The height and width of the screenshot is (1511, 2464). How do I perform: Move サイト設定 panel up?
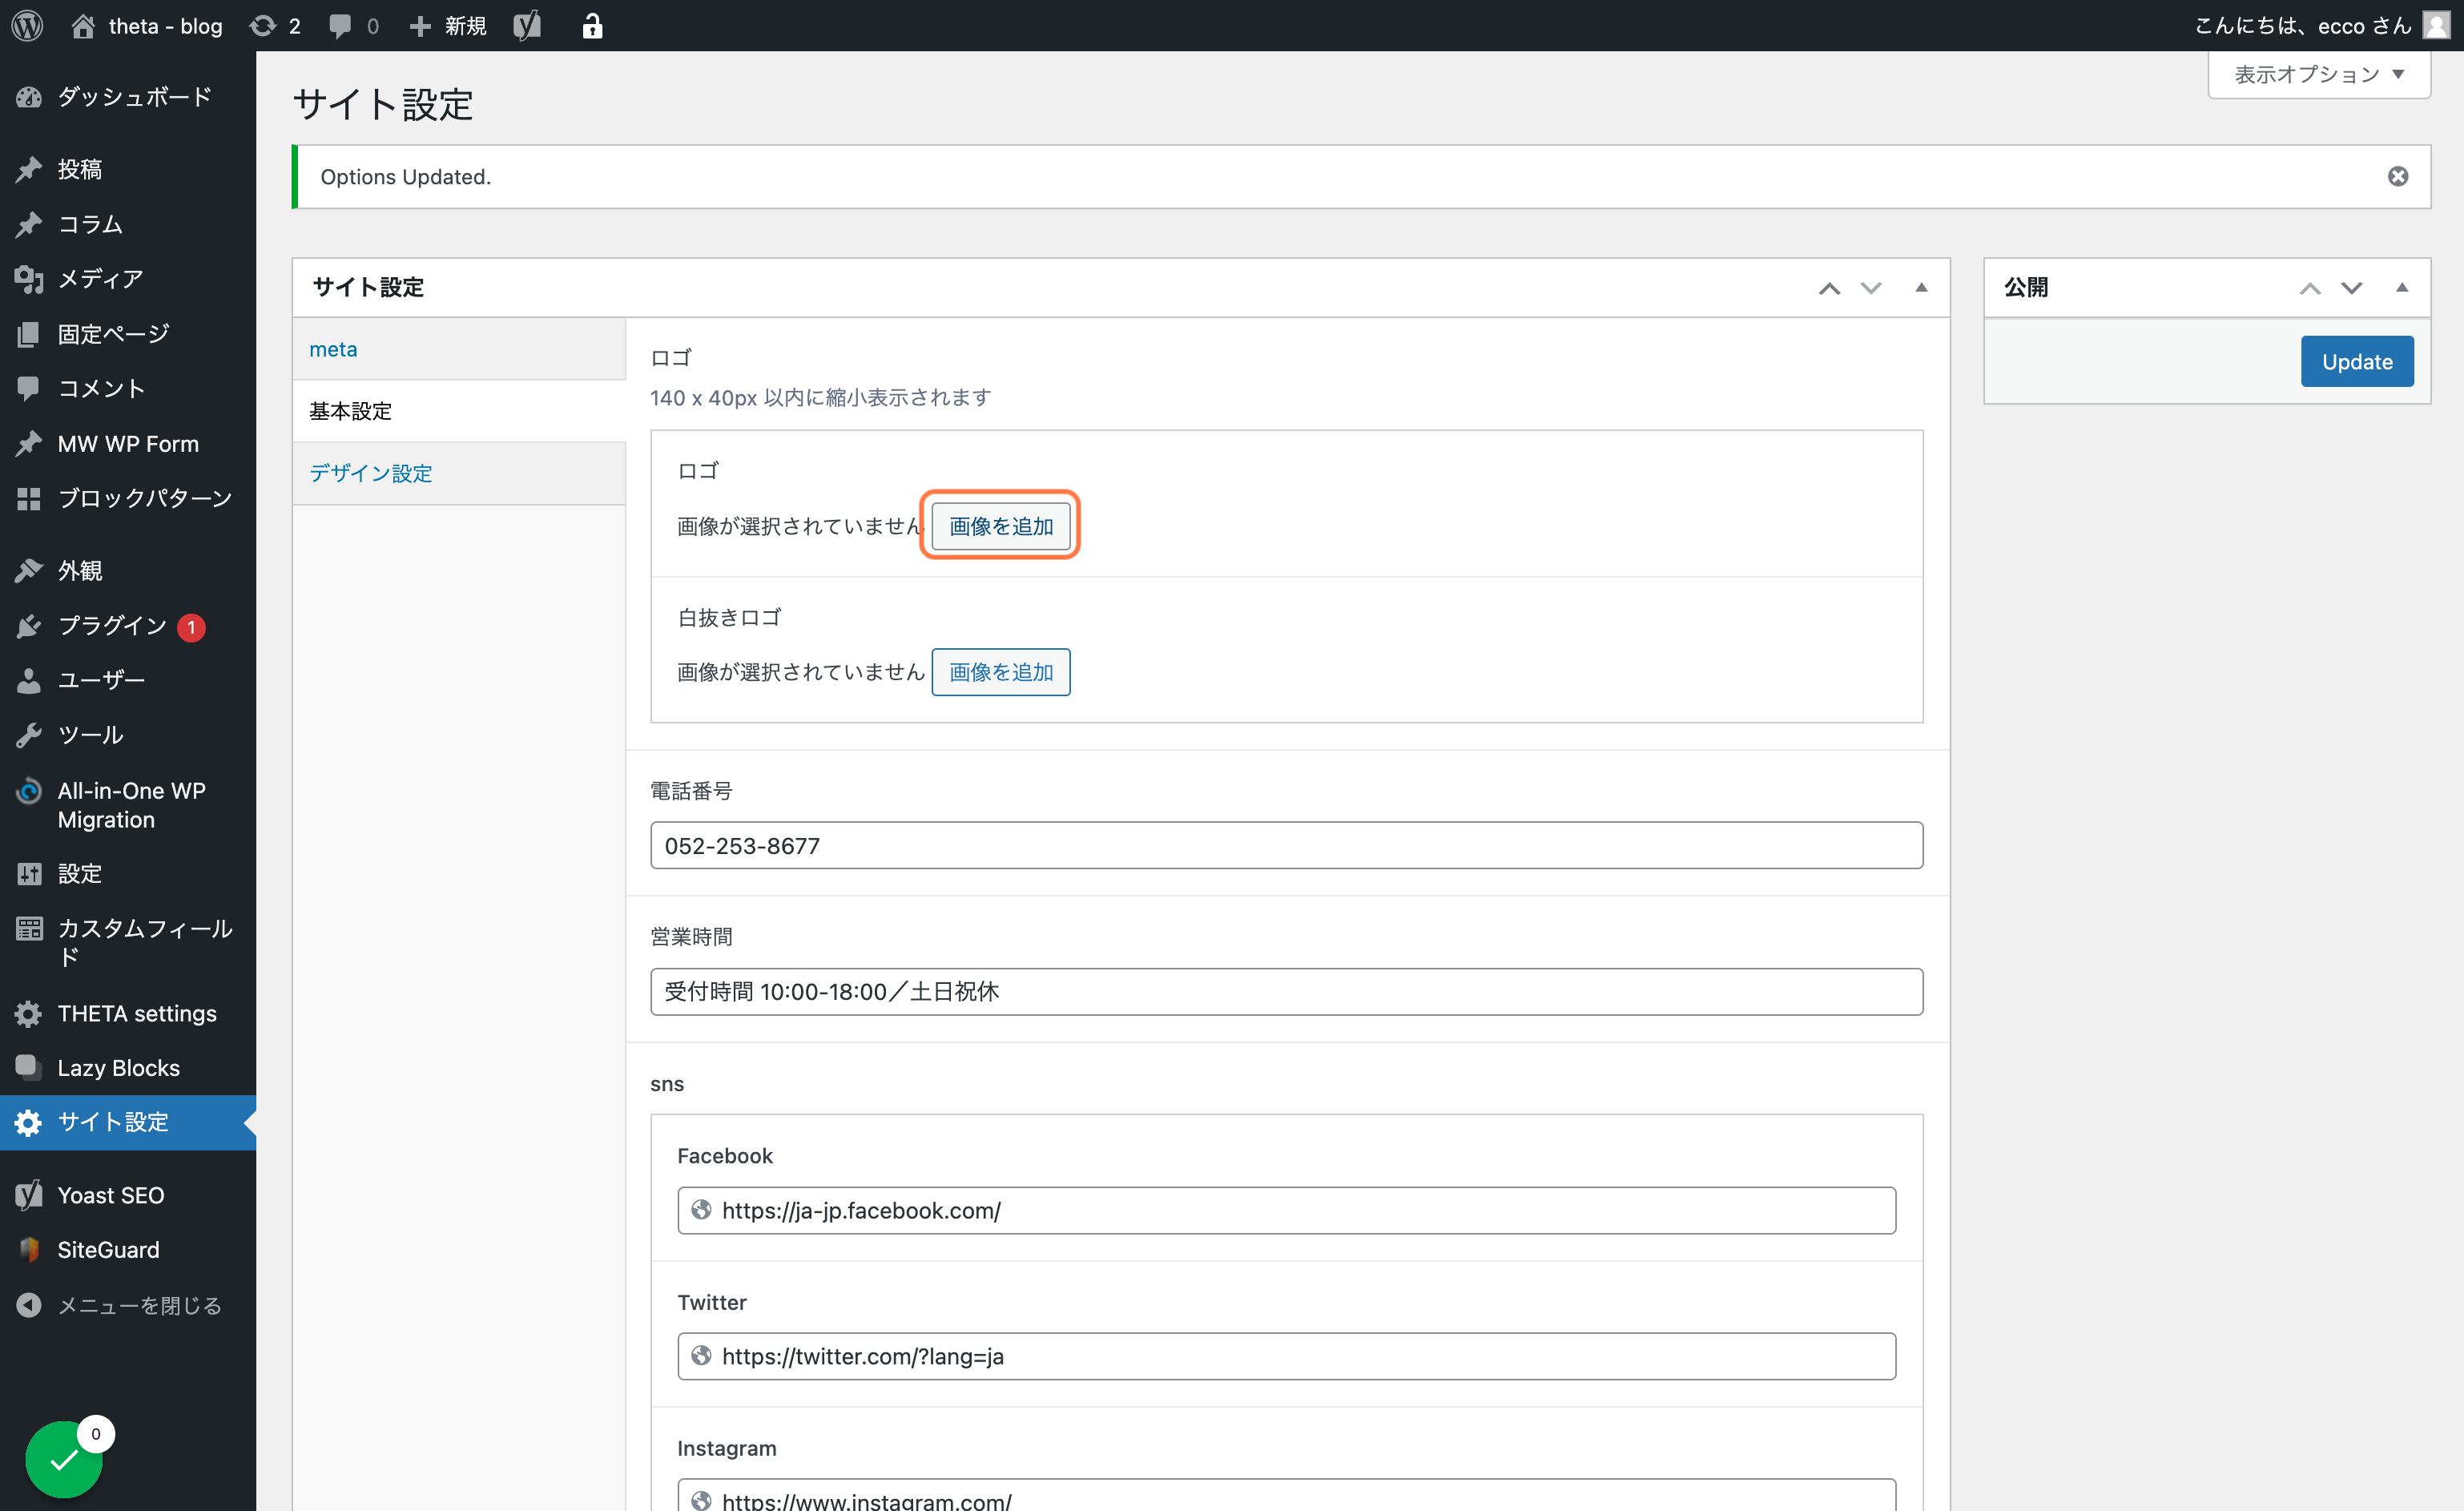click(x=1829, y=288)
